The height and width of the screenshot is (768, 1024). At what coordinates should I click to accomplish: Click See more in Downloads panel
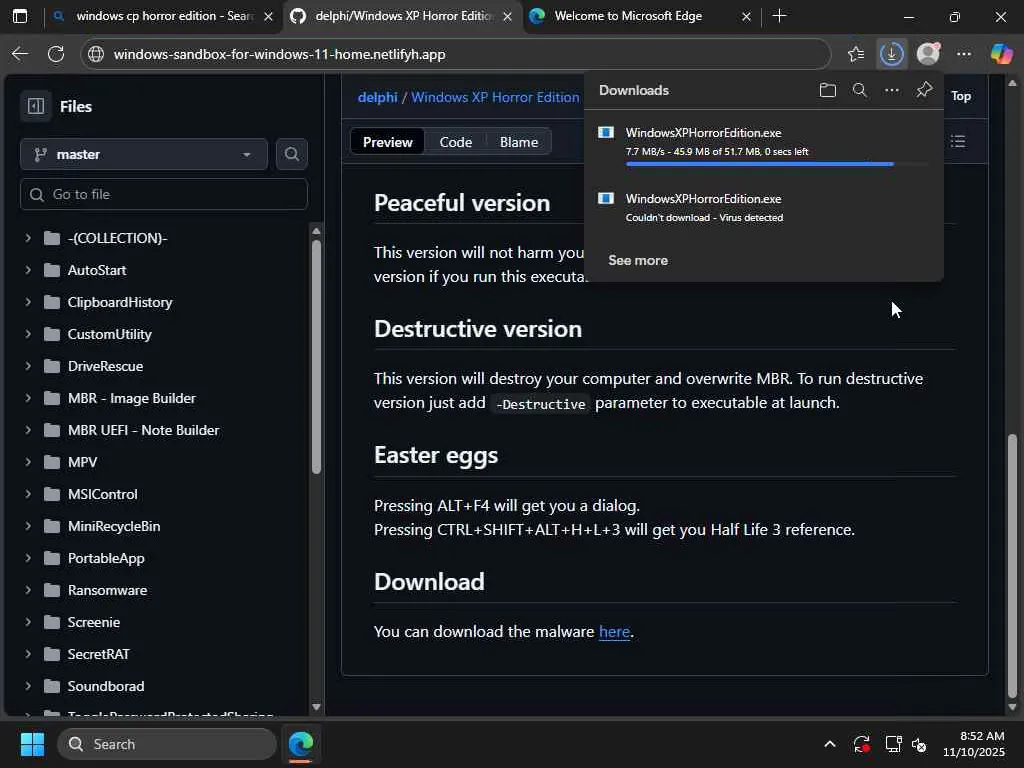click(x=638, y=260)
